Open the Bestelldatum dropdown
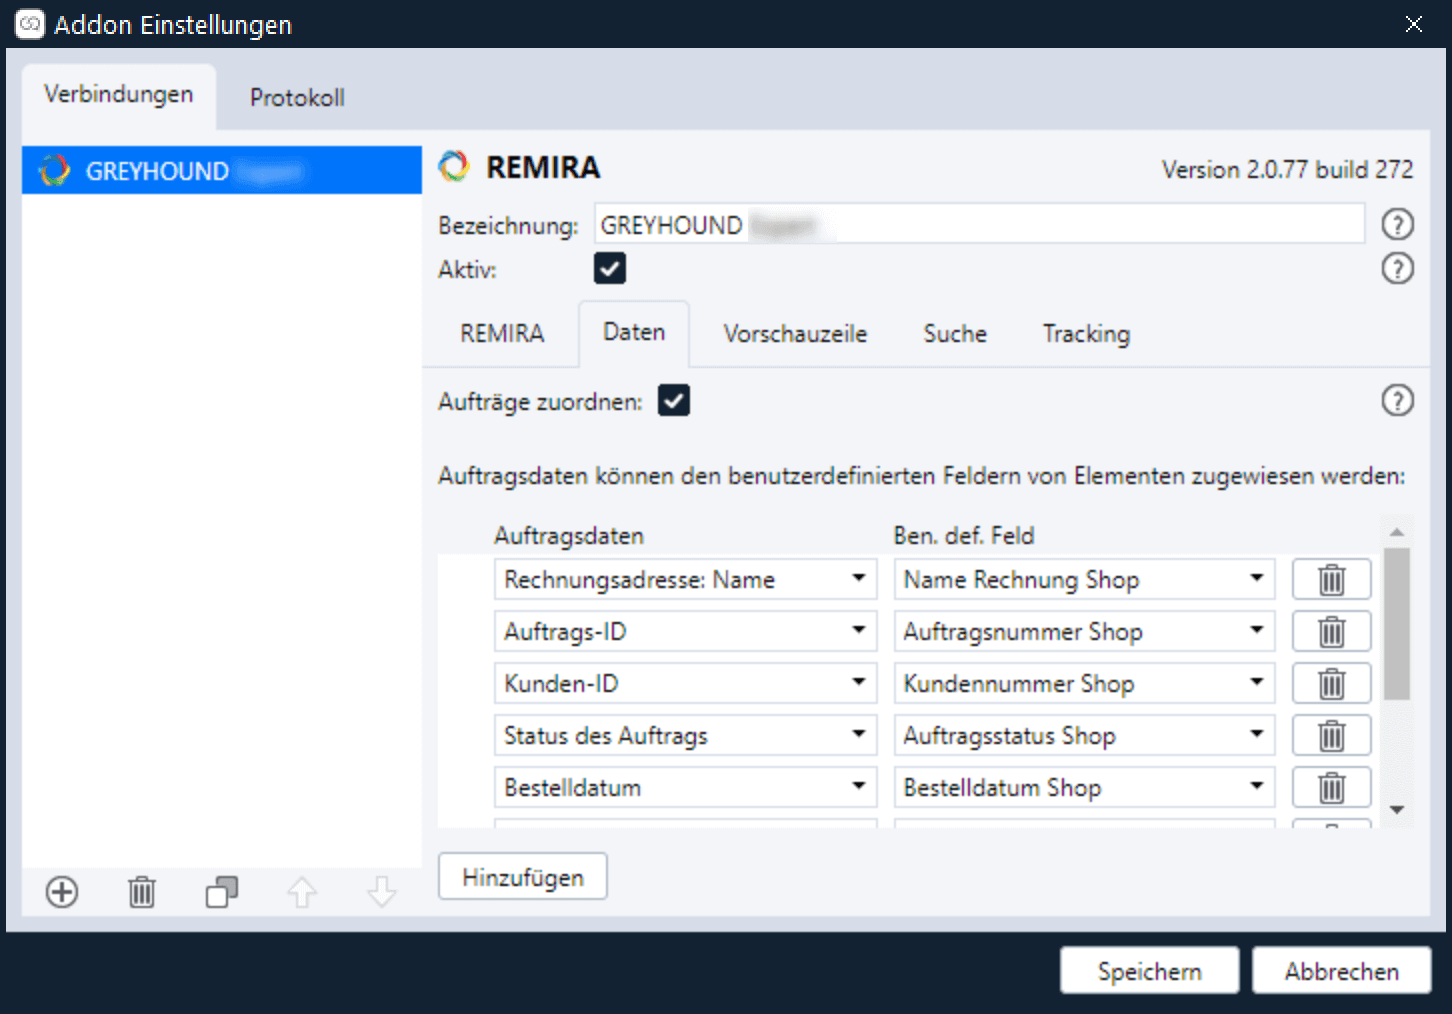 [x=685, y=787]
